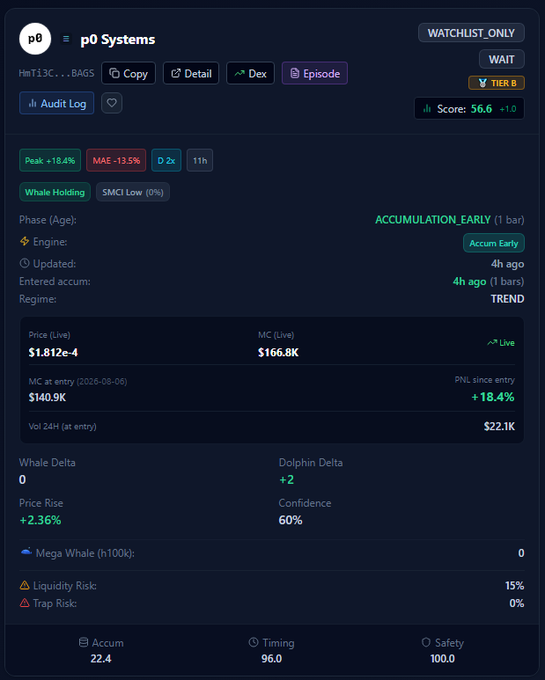Click the Dolphin Delta +2 value
Screen dimensions: 545x680
pos(287,480)
